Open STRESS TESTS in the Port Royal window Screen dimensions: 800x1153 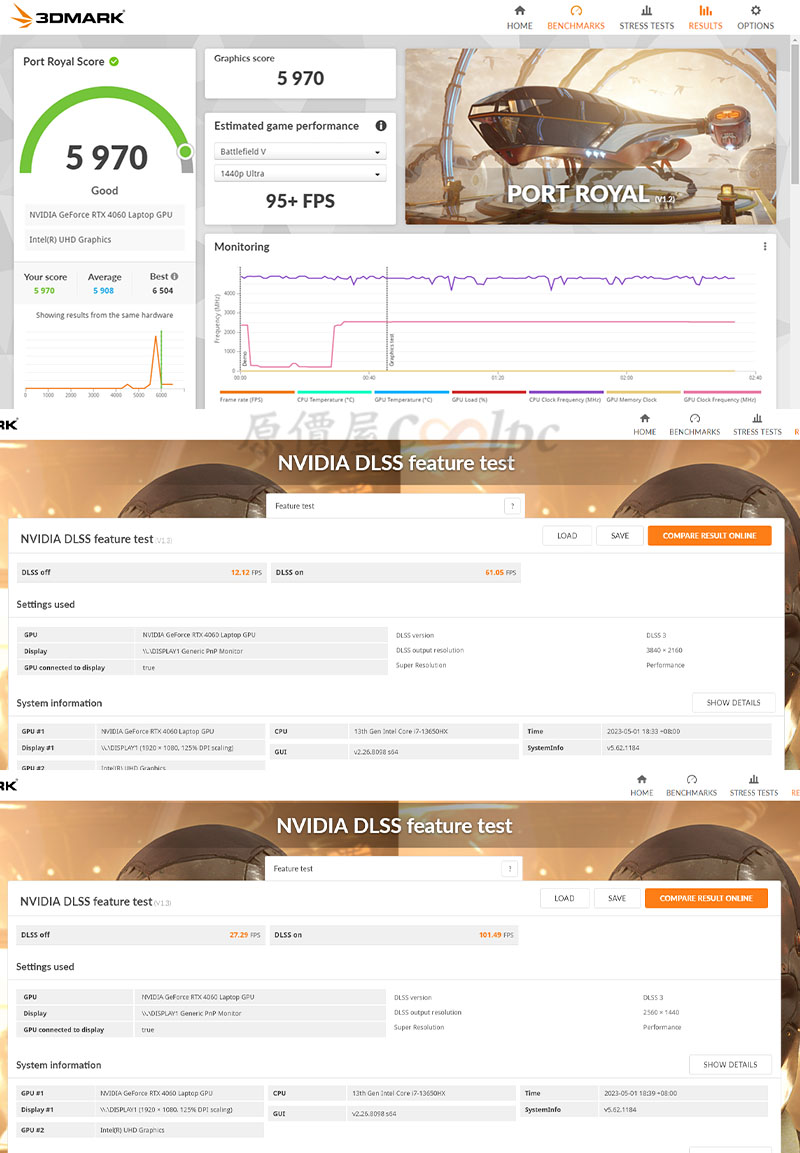(646, 18)
